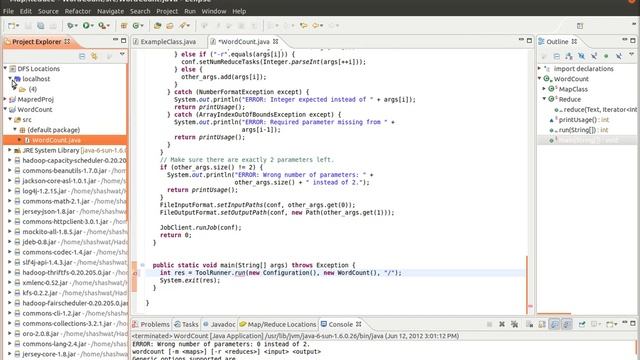Click Collapse All in Project Explorer

click(82, 56)
